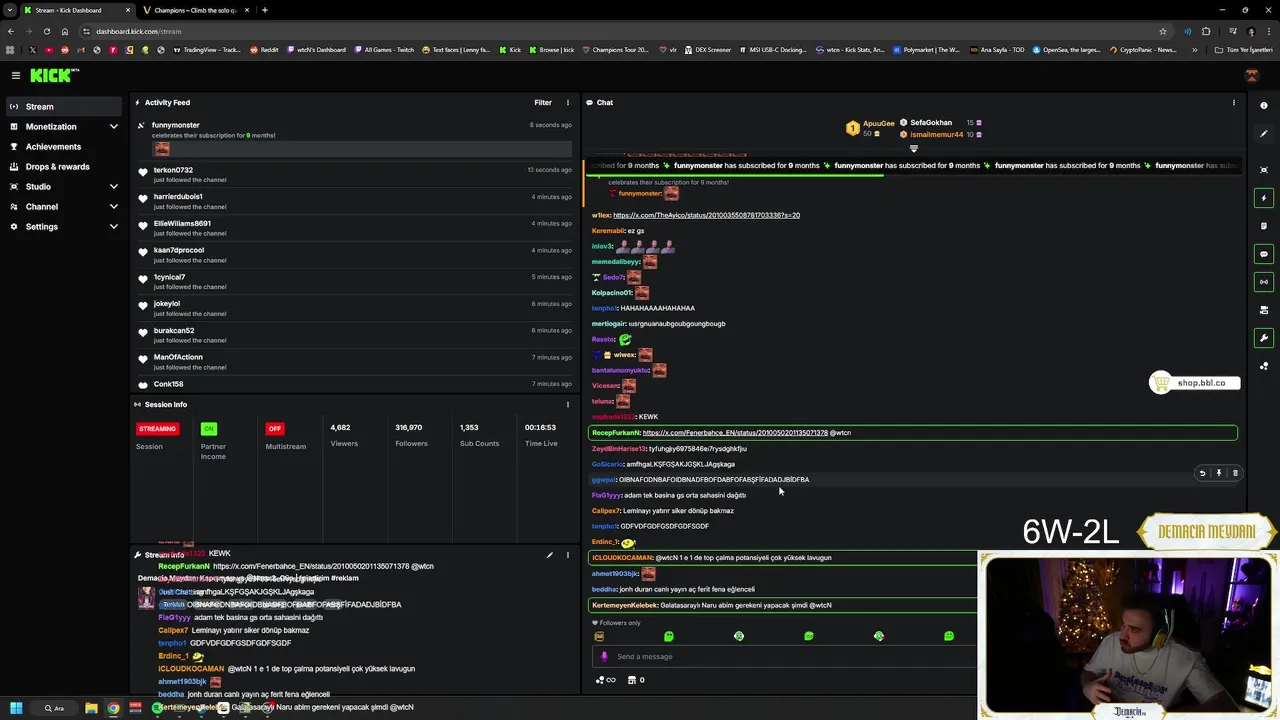Click the funnymonster subscription activity entry

(355, 138)
